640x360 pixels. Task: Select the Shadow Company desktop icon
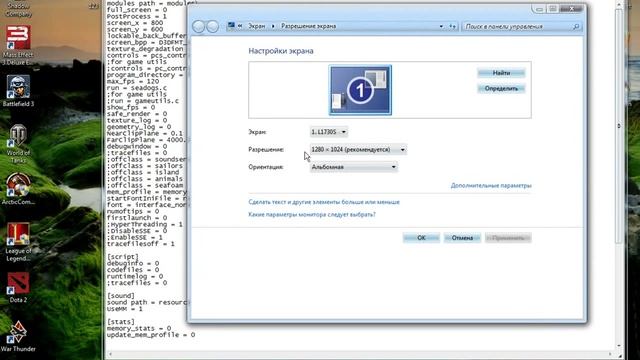(x=18, y=9)
